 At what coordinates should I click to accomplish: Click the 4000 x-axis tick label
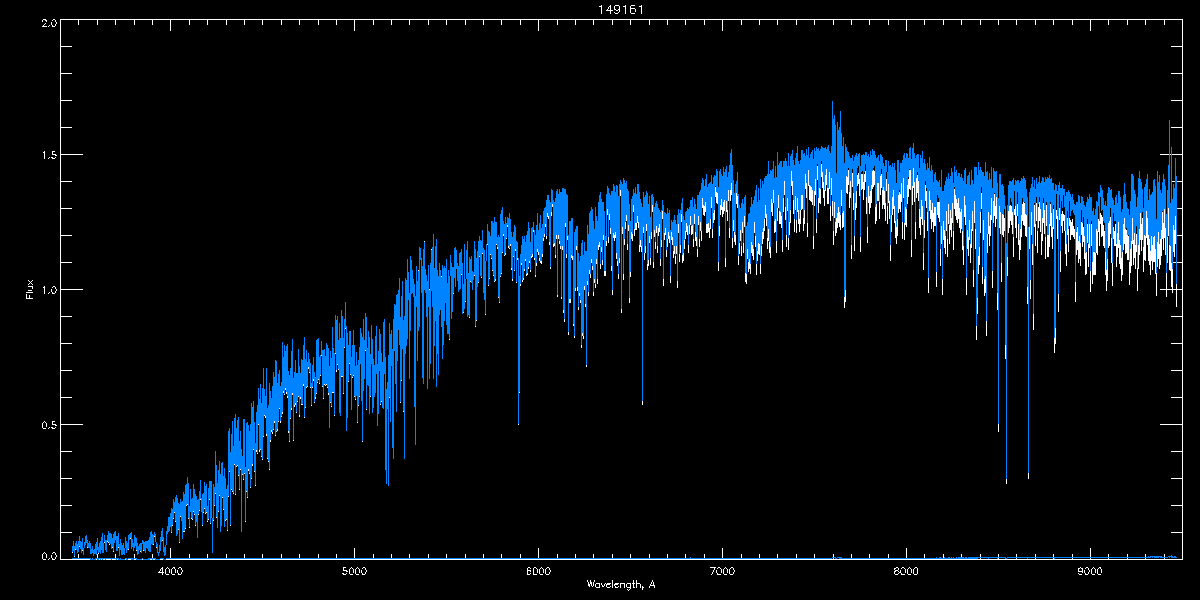point(170,572)
